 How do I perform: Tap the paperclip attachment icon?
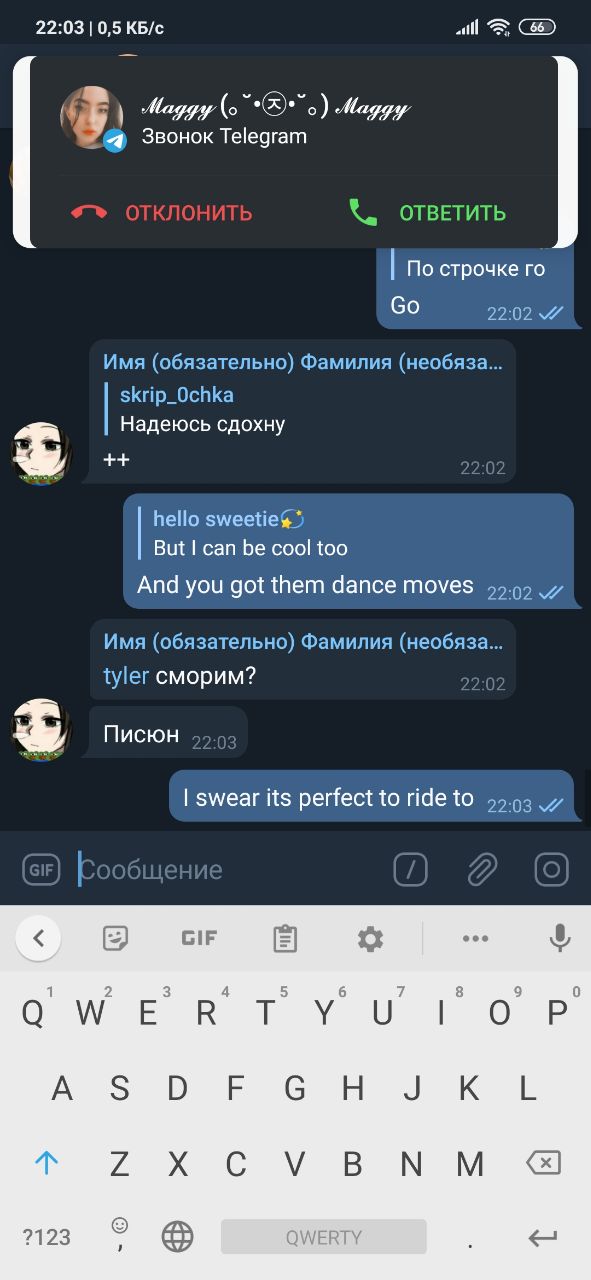481,869
